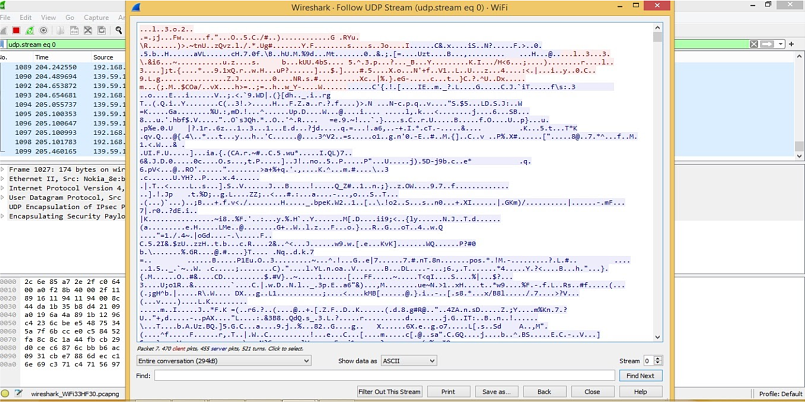Click stream text scrollbar down arrow
The width and height of the screenshot is (806, 402).
click(657, 337)
